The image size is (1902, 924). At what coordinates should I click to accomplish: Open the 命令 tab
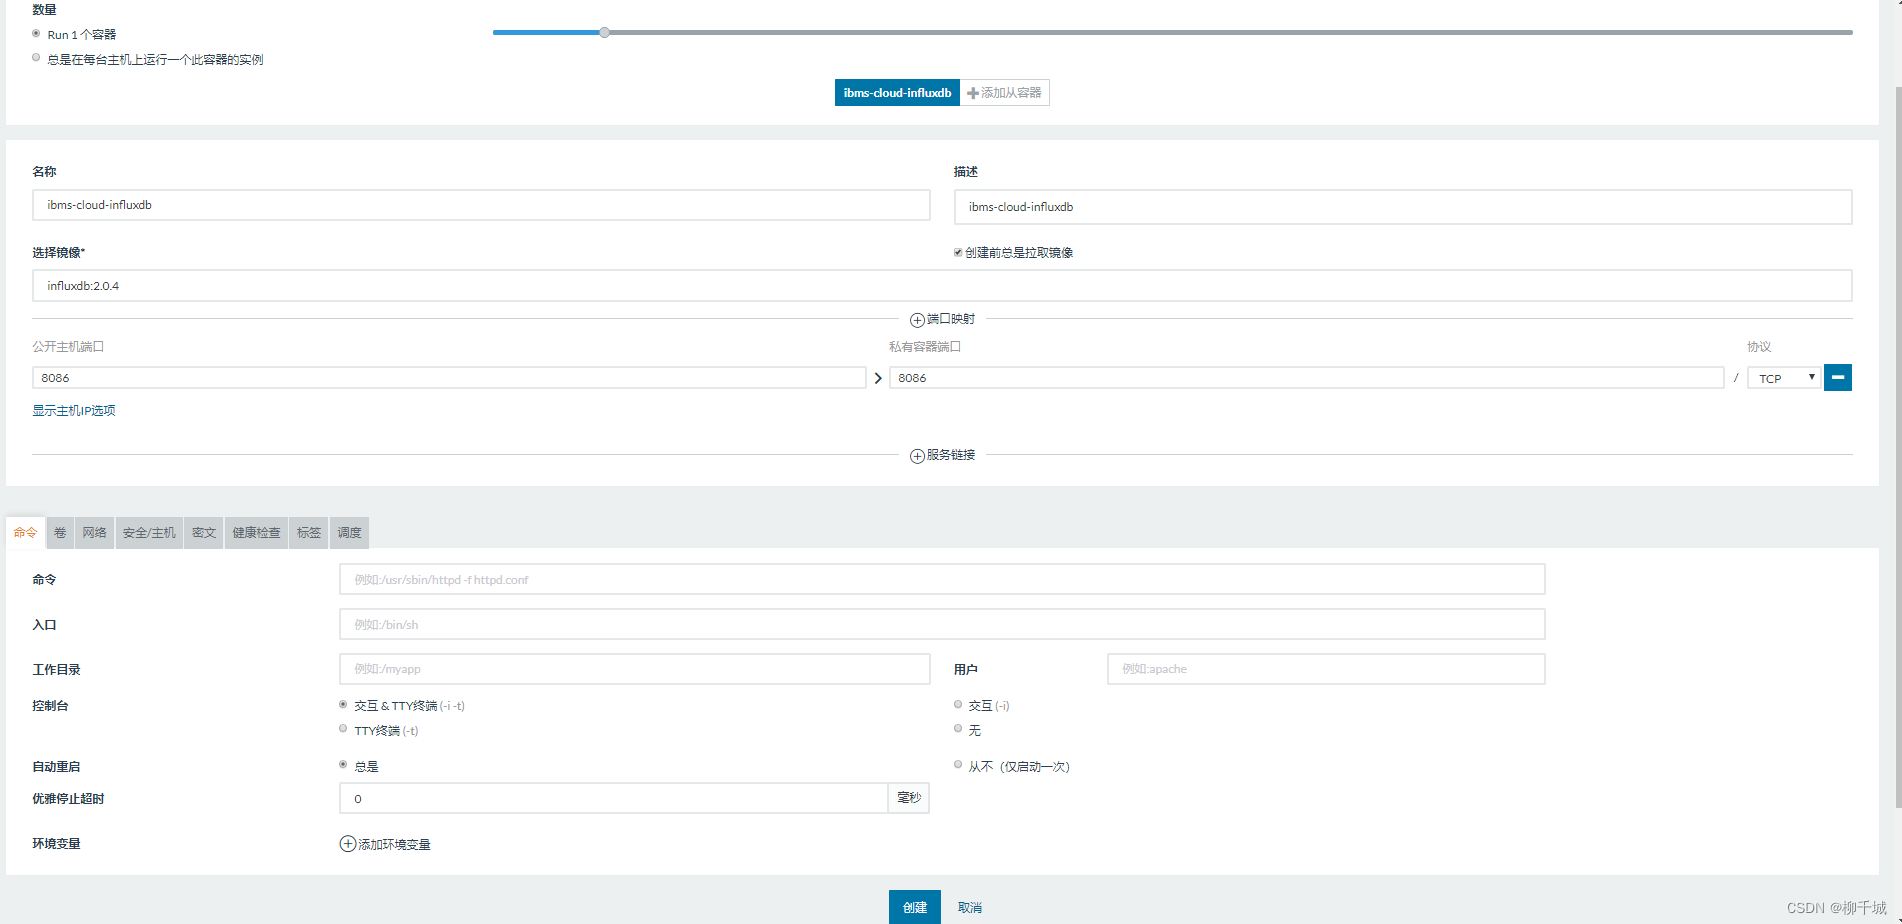tap(25, 533)
